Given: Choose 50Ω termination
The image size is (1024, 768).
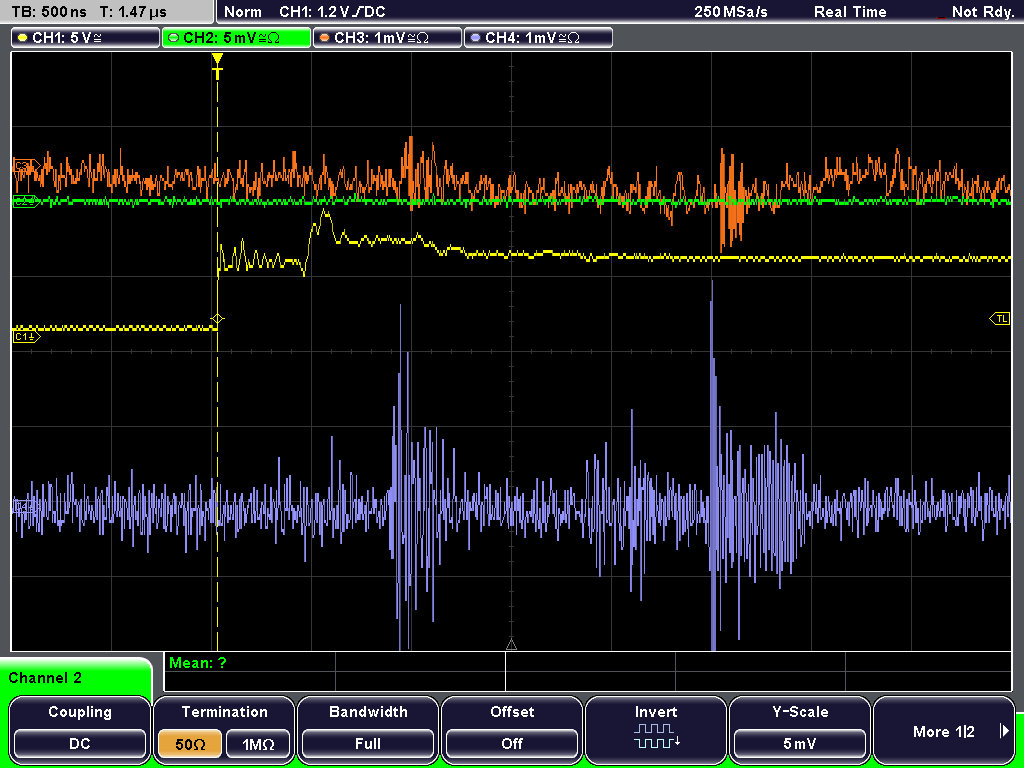Looking at the screenshot, I should click(190, 744).
